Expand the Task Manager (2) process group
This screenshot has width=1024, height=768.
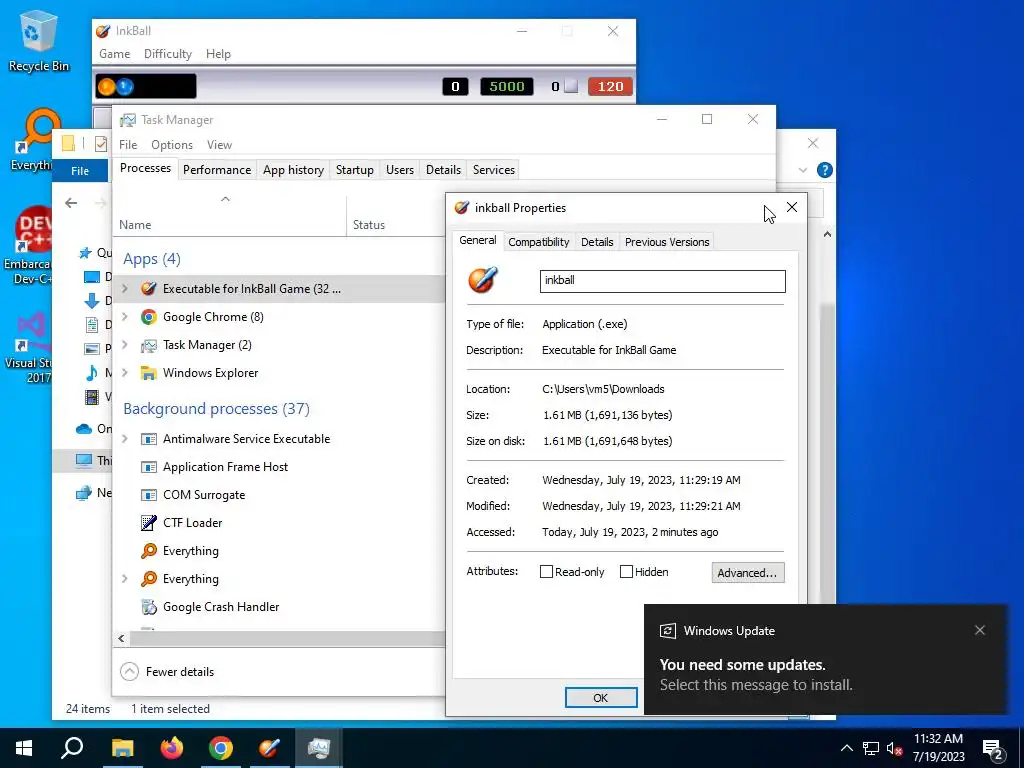tap(125, 345)
